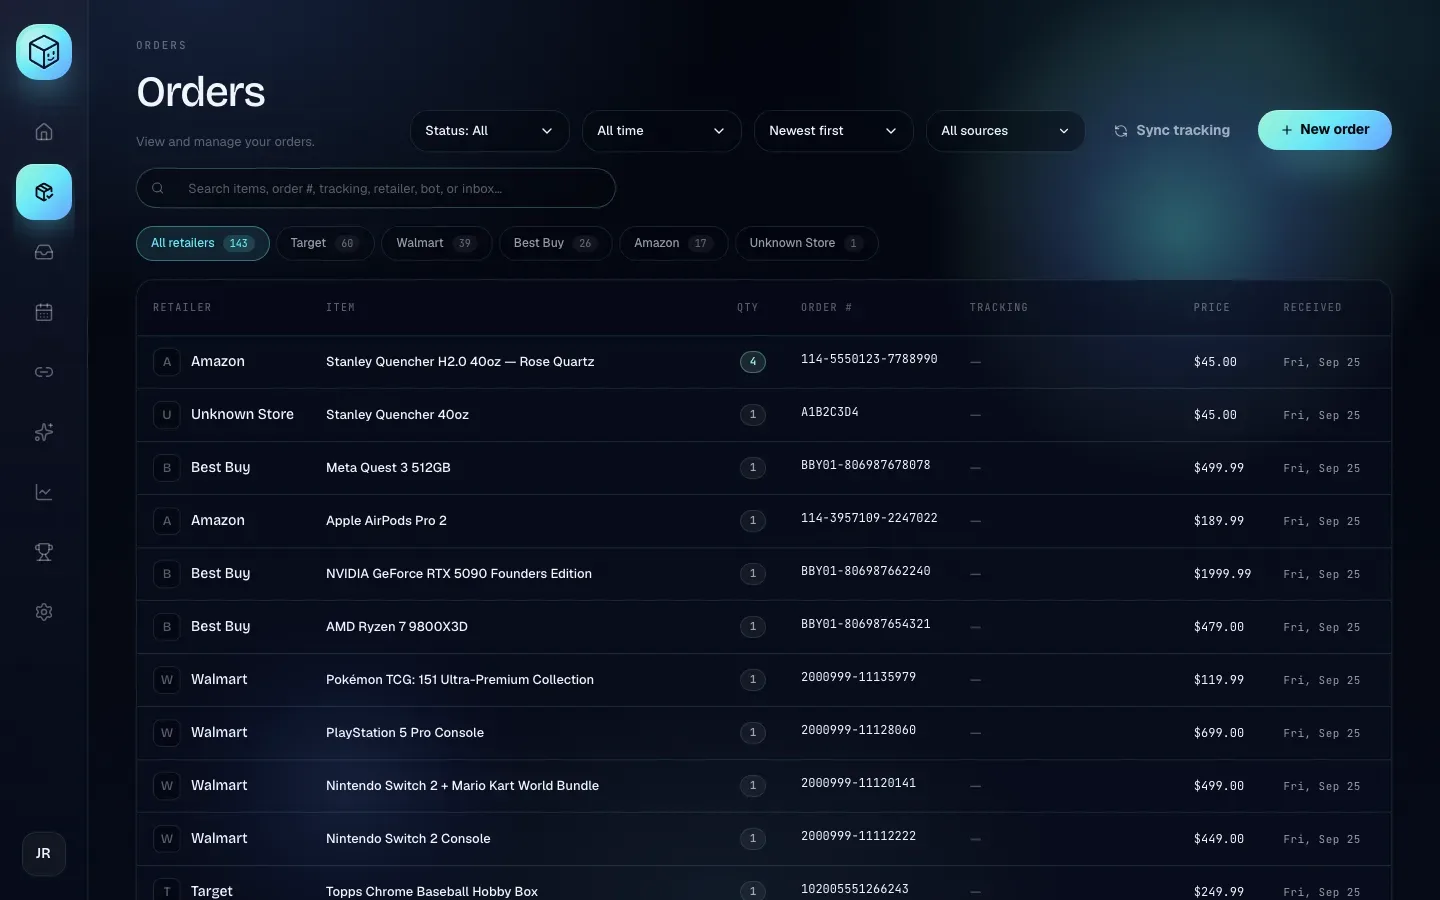This screenshot has width=1440, height=900.
Task: Open the Analytics chart sidebar icon
Action: tap(44, 492)
